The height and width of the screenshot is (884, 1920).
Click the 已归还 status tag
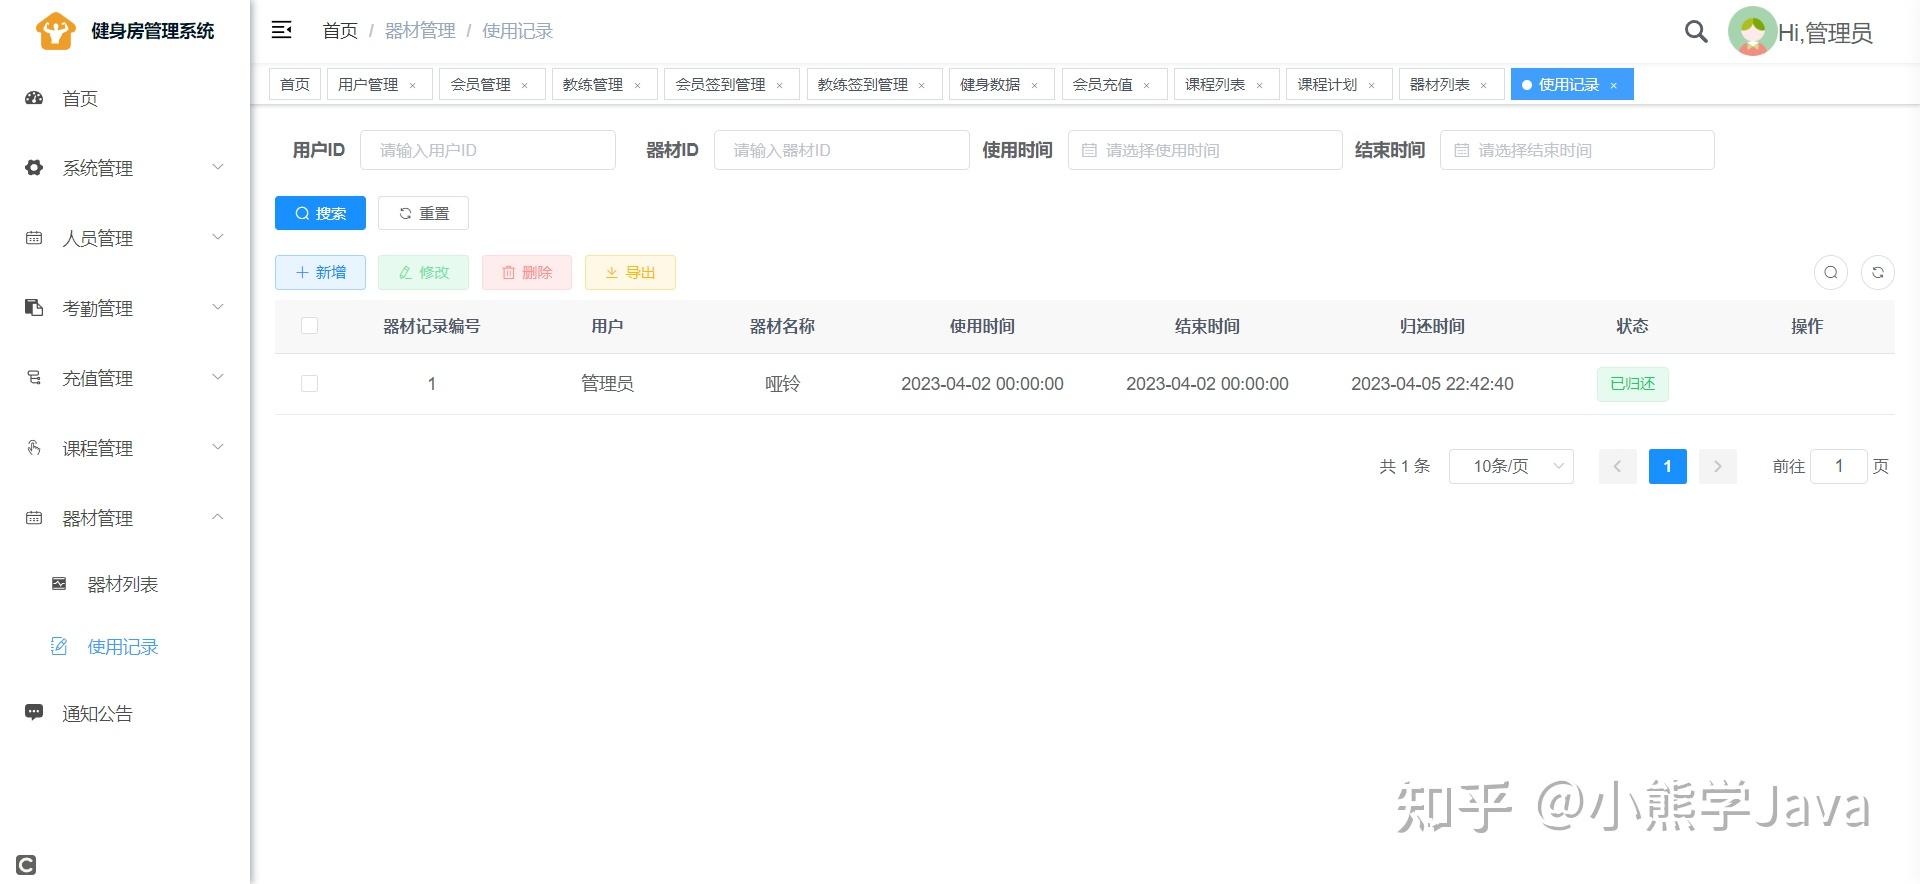tap(1632, 384)
